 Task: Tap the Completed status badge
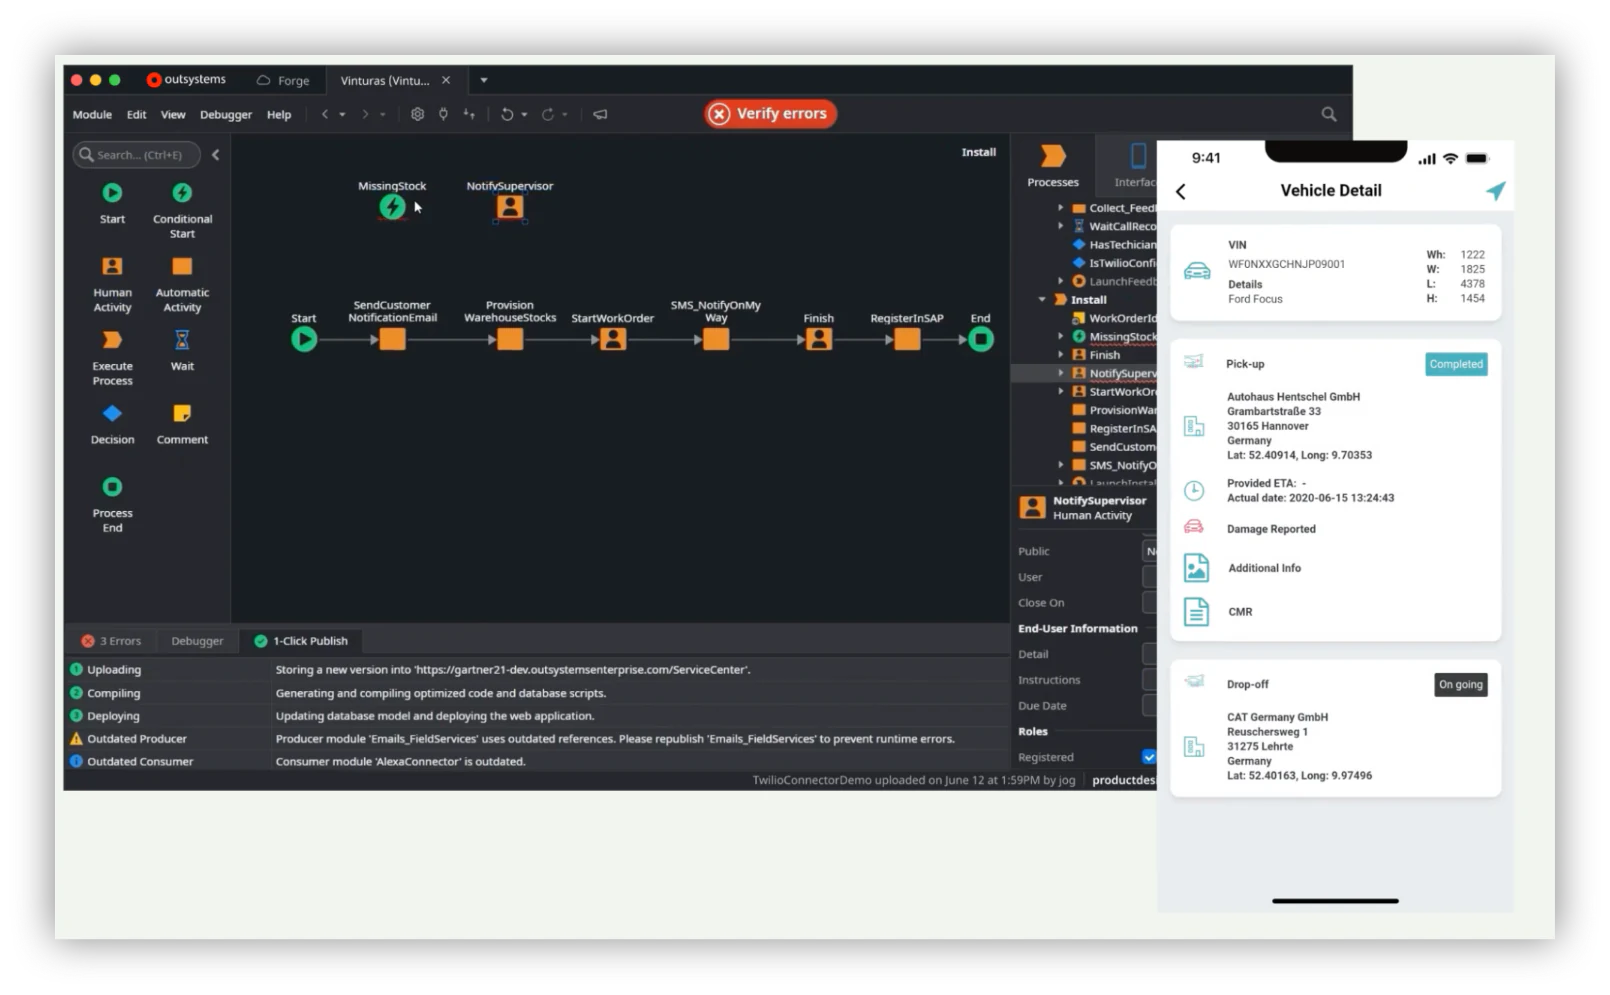[x=1456, y=364]
